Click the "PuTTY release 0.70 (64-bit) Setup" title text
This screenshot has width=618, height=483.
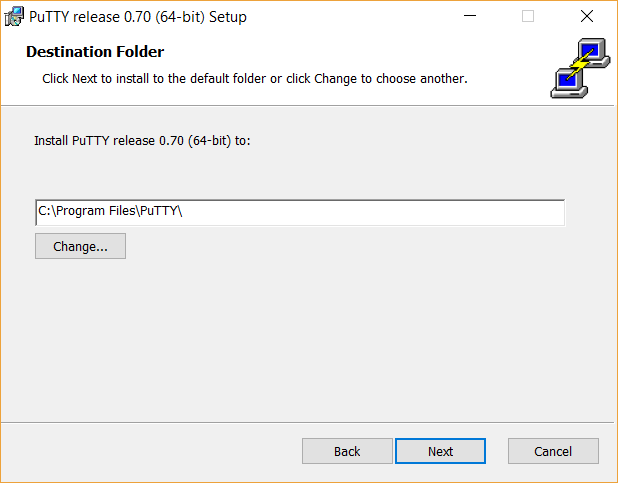(x=138, y=17)
